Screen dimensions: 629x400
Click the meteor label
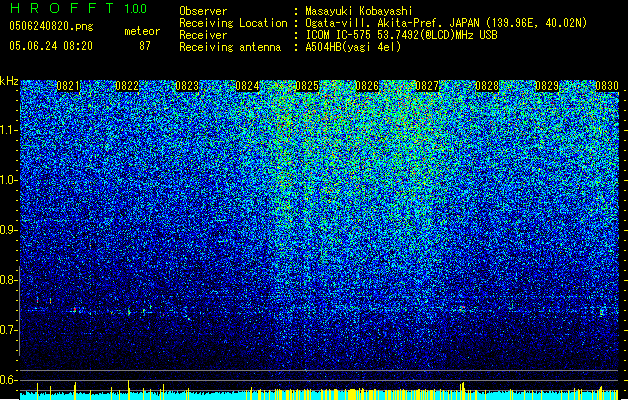(x=142, y=32)
